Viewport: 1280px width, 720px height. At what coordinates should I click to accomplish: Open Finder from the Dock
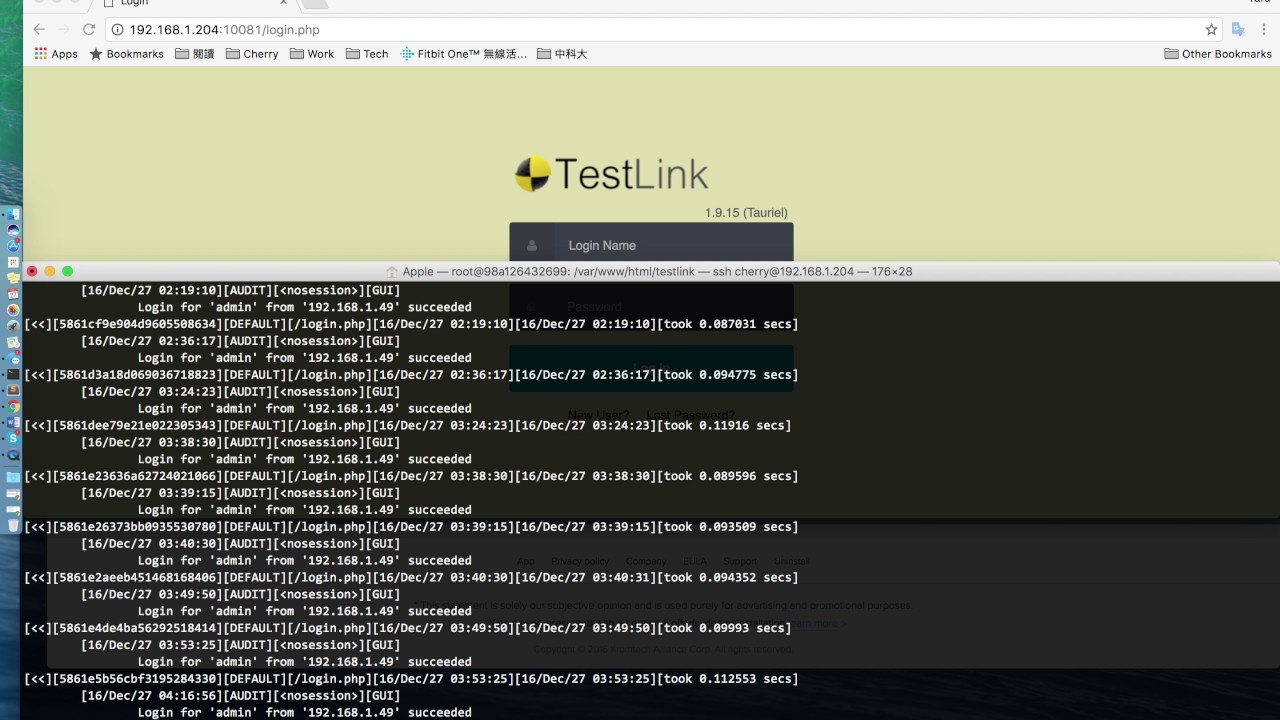(13, 213)
